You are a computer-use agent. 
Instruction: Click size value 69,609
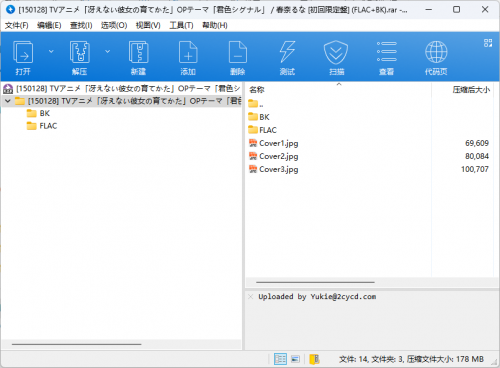(477, 143)
